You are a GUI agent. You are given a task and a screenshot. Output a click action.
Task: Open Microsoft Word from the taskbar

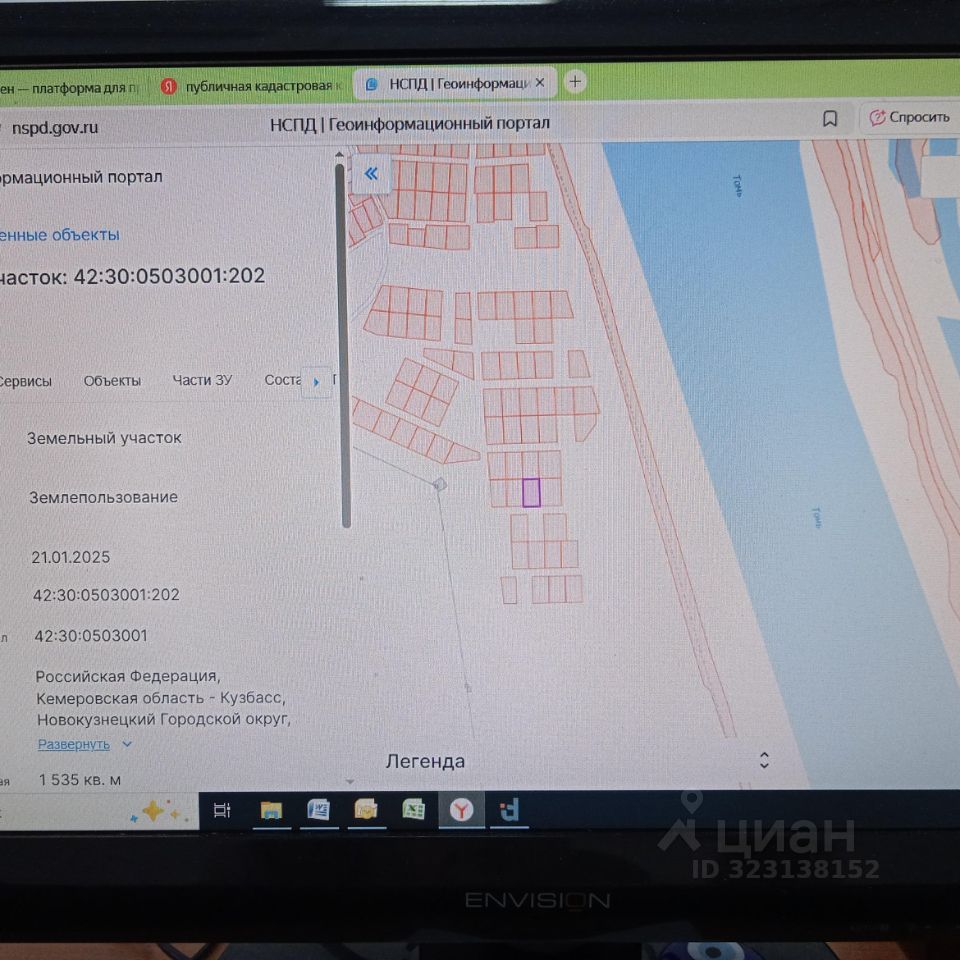point(318,810)
